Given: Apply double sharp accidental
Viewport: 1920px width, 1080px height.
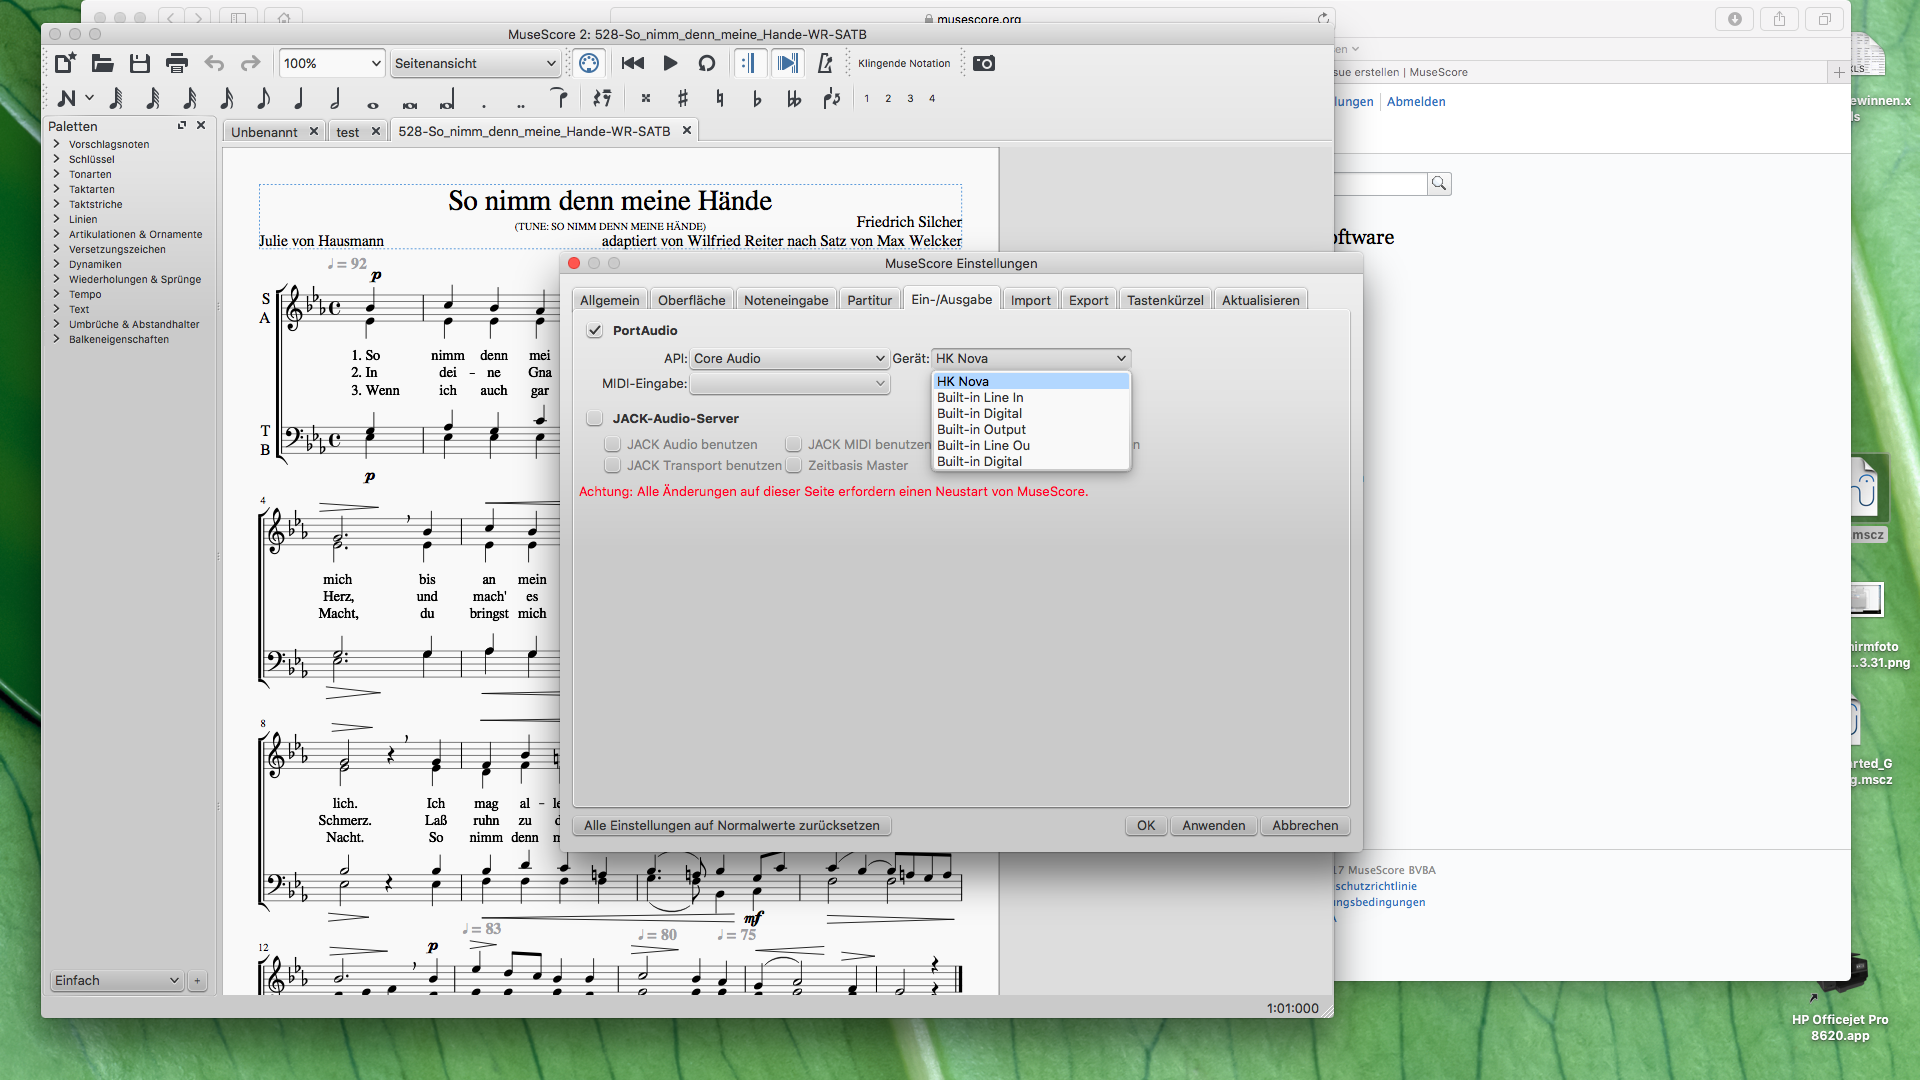Looking at the screenshot, I should 646,98.
